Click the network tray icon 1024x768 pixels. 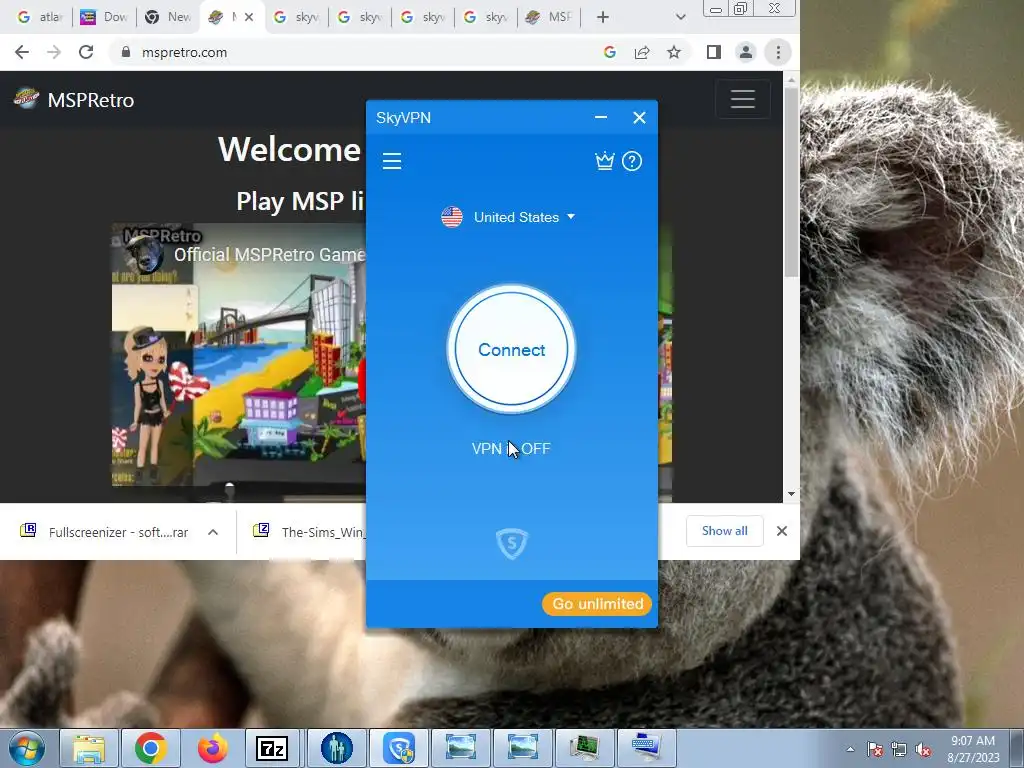click(x=899, y=750)
